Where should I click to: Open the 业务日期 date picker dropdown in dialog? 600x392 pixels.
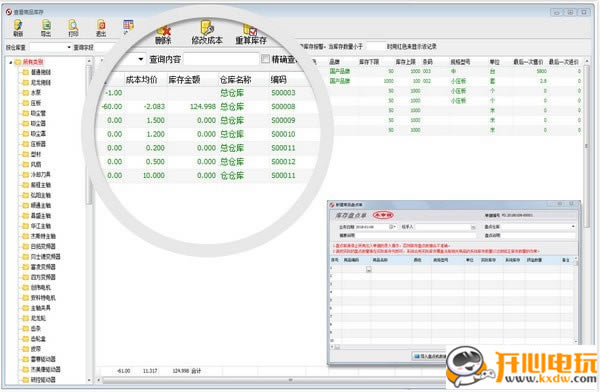pyautogui.click(x=393, y=227)
